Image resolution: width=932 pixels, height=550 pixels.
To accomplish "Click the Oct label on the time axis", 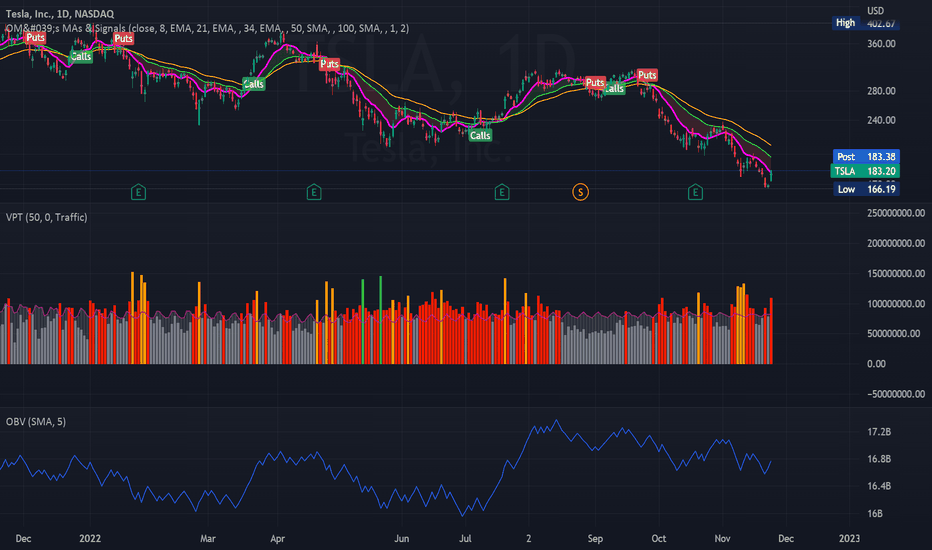I will point(659,539).
